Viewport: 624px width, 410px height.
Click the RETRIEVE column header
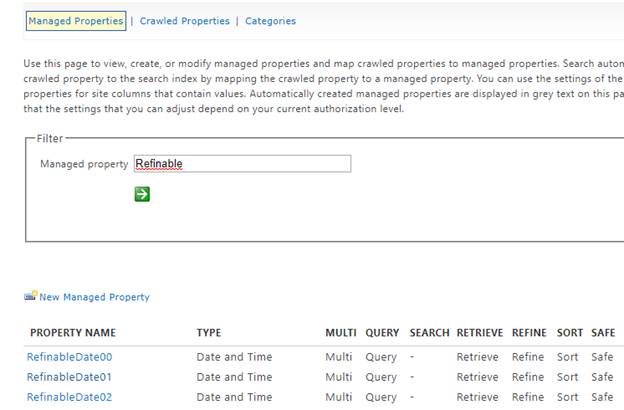click(x=479, y=333)
